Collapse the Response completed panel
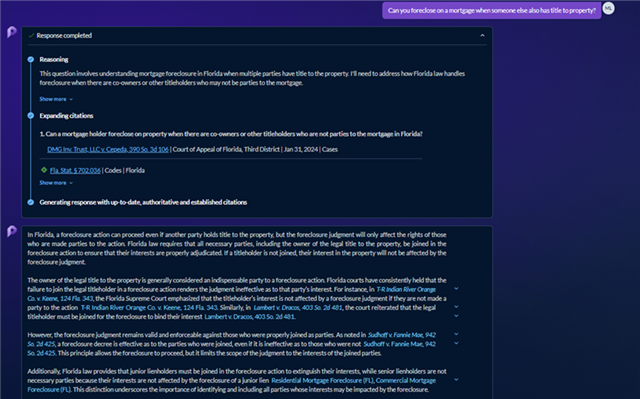640x399 pixels. pos(482,35)
